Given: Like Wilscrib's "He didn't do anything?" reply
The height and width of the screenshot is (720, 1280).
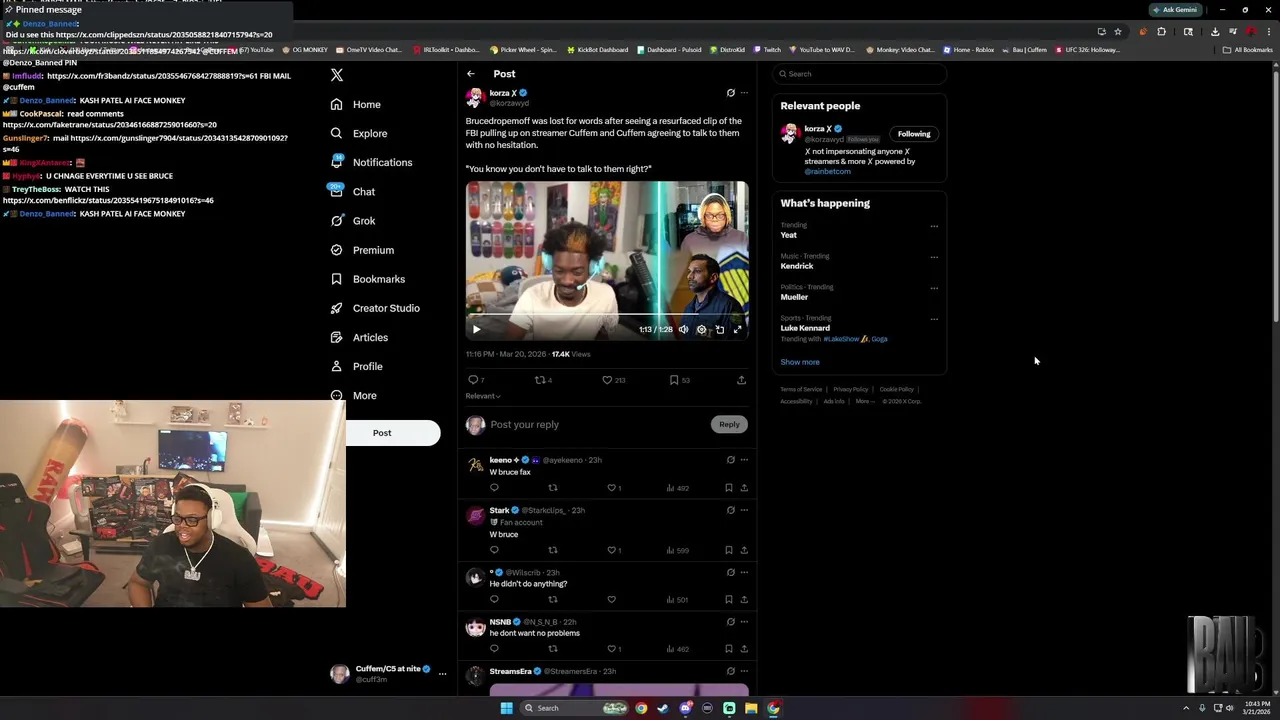Looking at the screenshot, I should (x=611, y=600).
